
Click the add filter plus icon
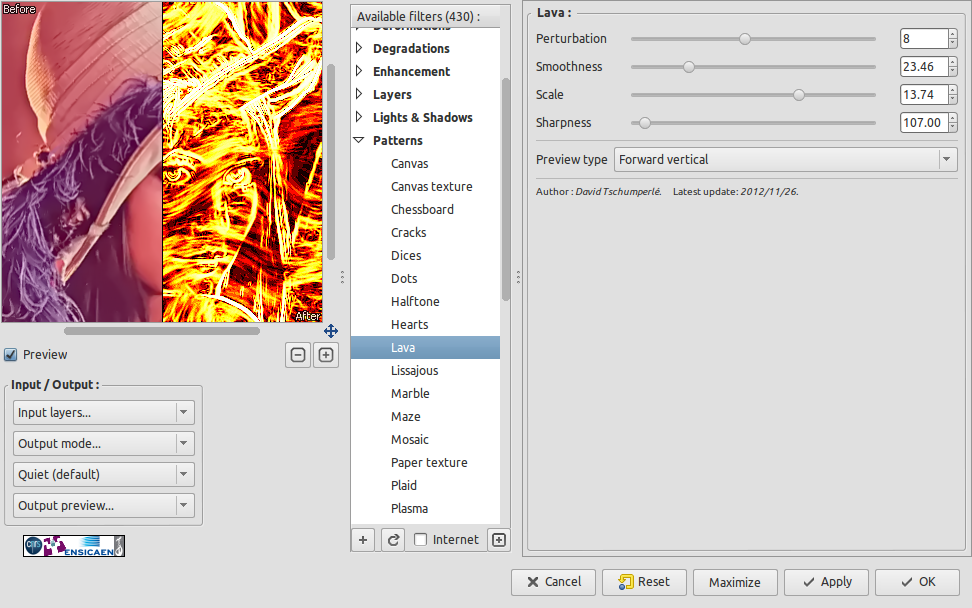tap(363, 540)
